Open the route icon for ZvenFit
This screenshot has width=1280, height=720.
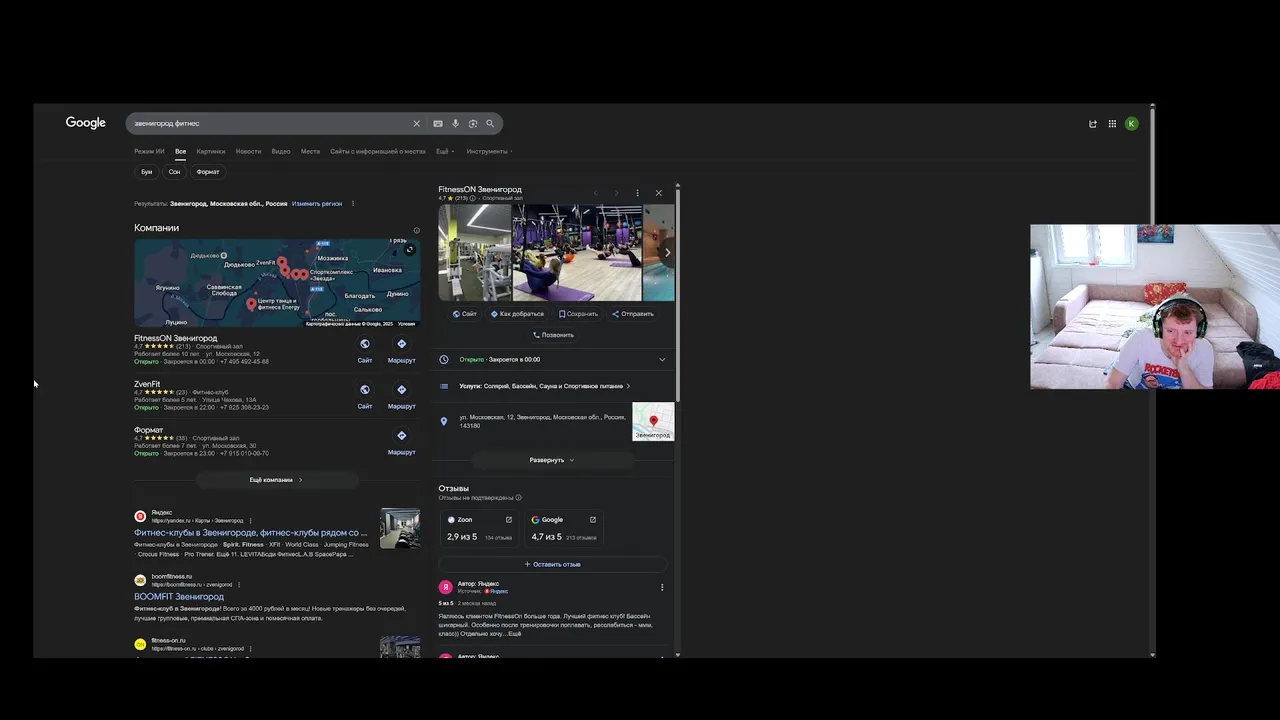(401, 390)
